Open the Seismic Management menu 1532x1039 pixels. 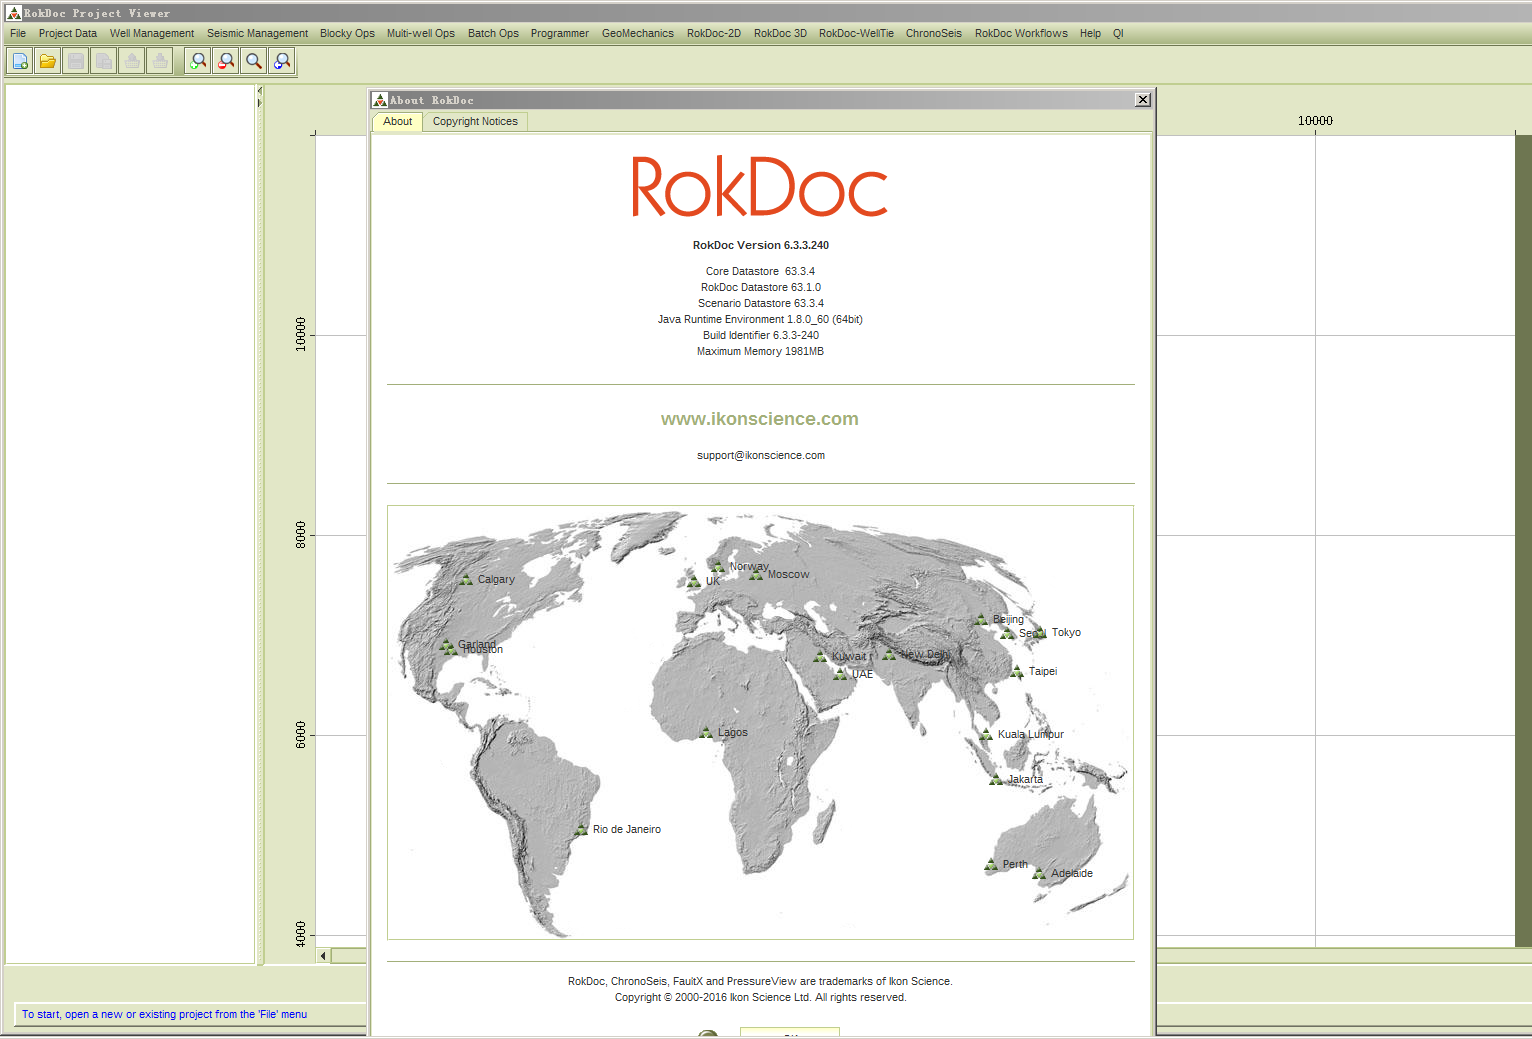[257, 33]
